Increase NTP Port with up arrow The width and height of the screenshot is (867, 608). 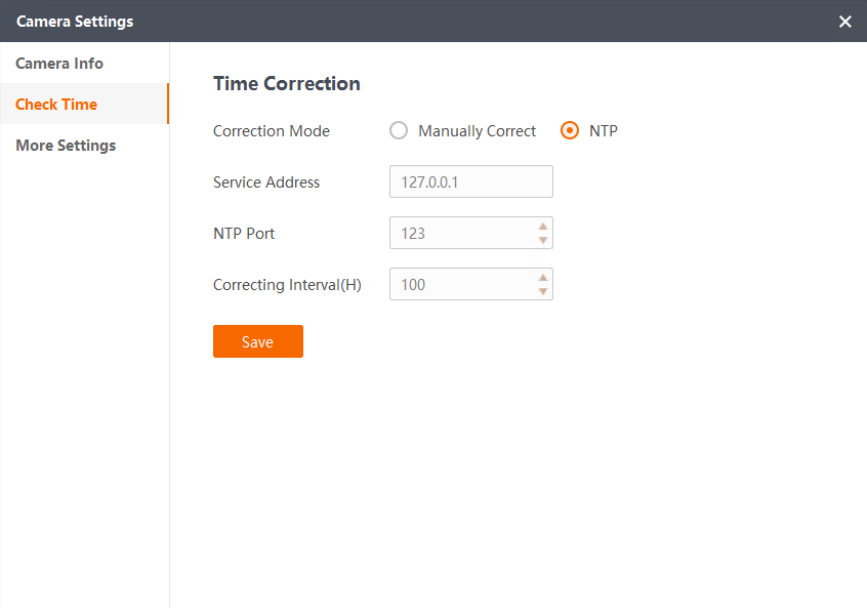(542, 226)
